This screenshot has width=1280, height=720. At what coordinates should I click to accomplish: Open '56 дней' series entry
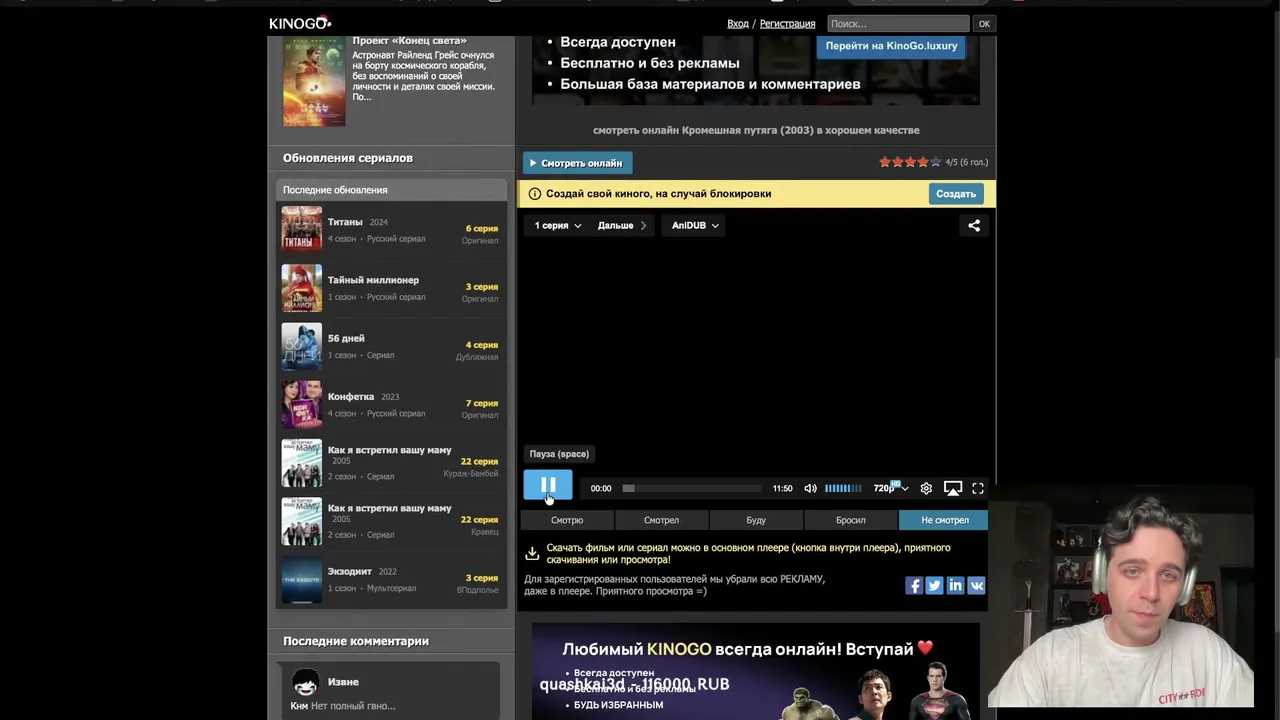pyautogui.click(x=391, y=345)
